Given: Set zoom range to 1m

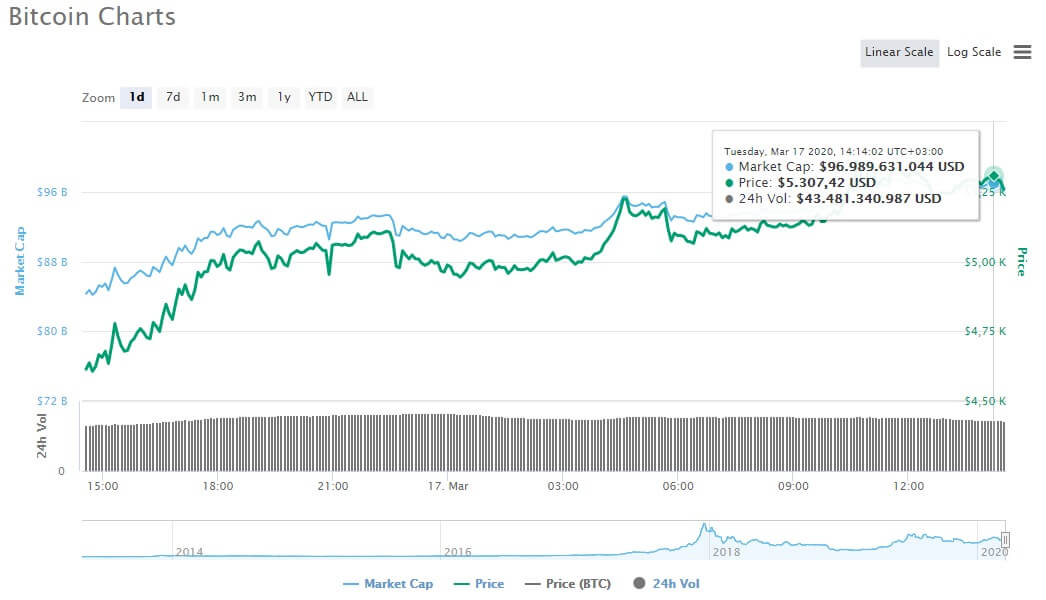Looking at the screenshot, I should pos(210,97).
